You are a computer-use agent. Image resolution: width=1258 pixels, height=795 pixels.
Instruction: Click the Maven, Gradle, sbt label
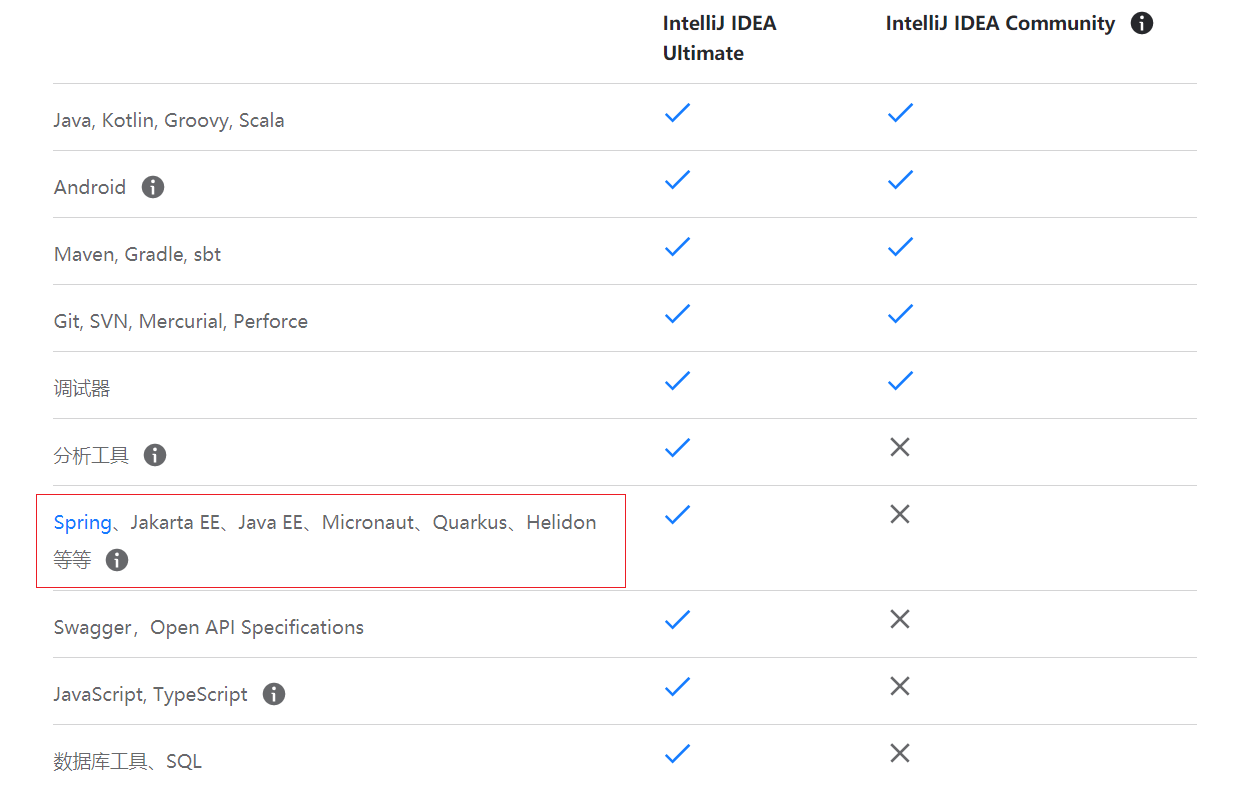(138, 254)
